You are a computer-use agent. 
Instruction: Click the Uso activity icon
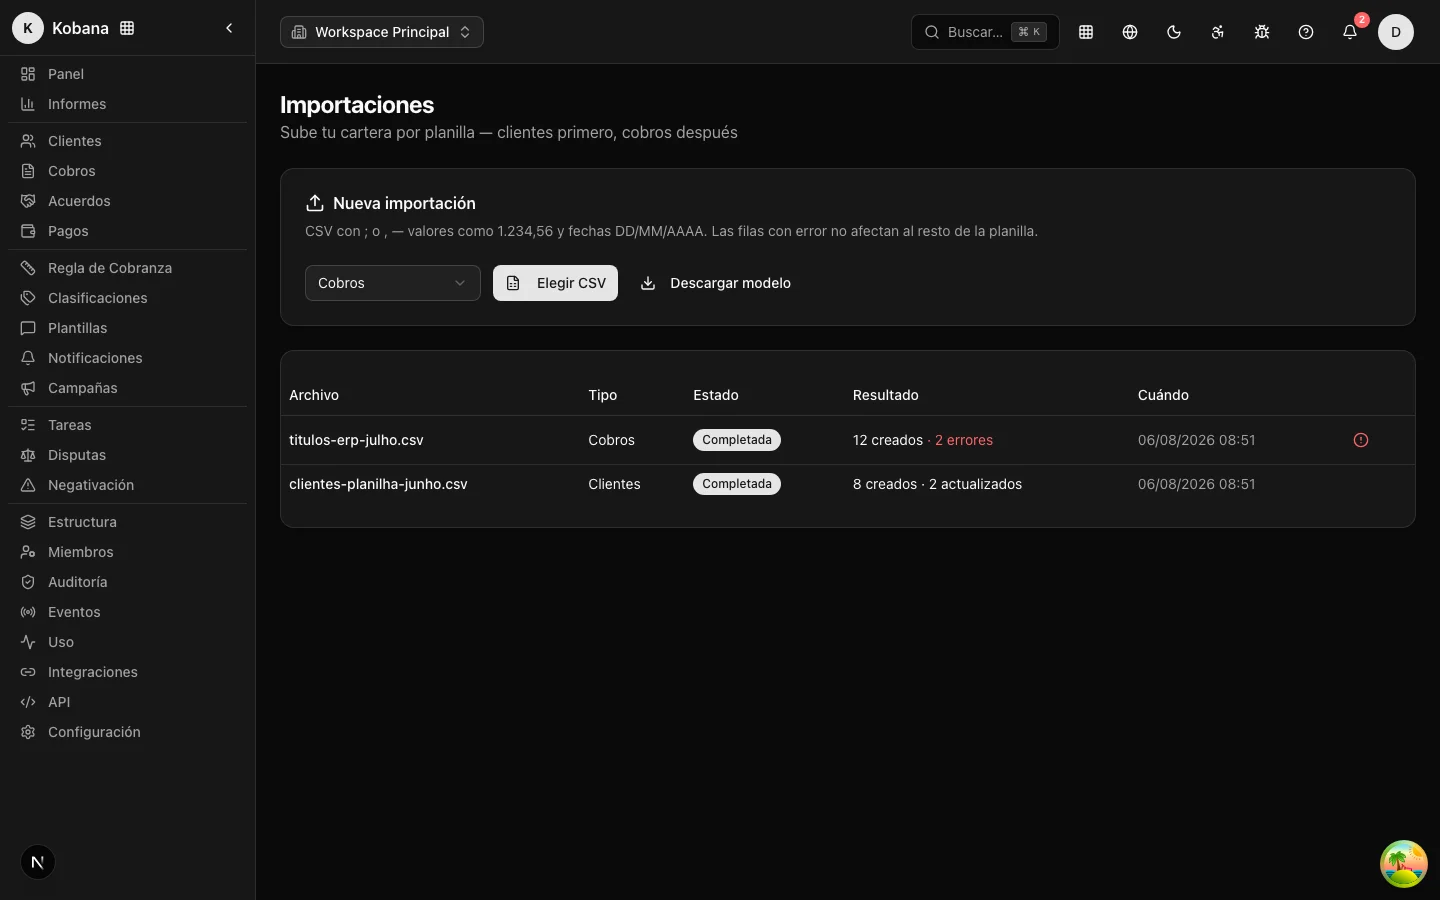pos(28,642)
